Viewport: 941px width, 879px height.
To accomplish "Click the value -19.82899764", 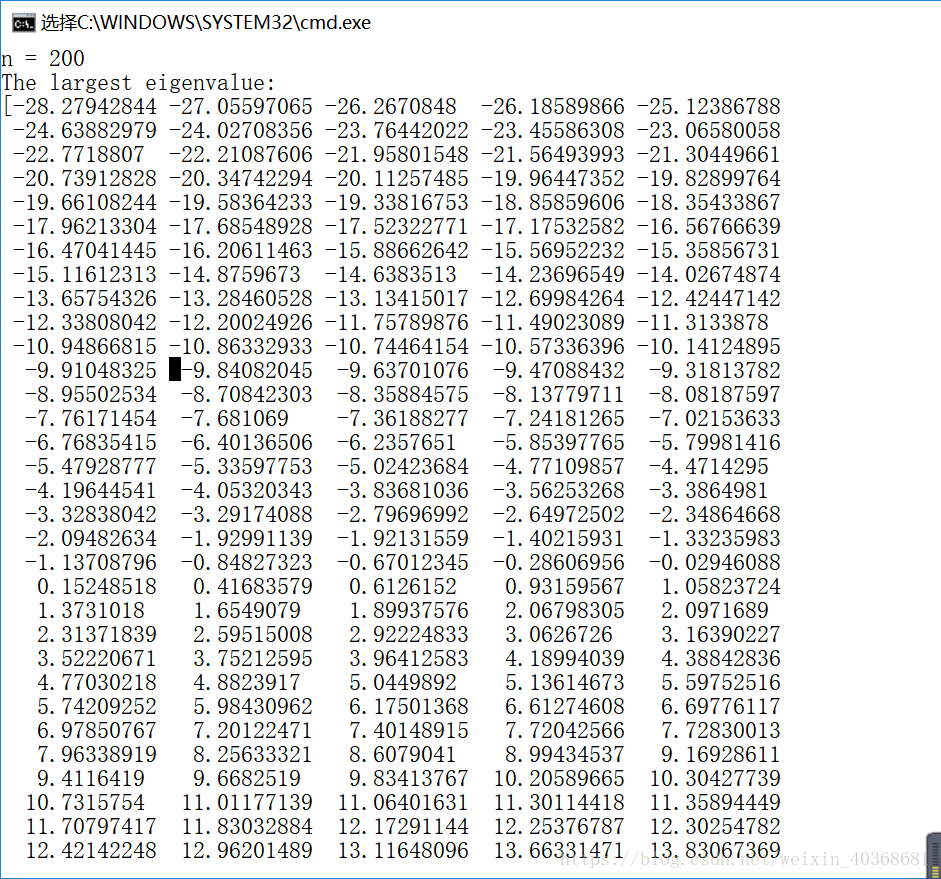I will pos(709,179).
